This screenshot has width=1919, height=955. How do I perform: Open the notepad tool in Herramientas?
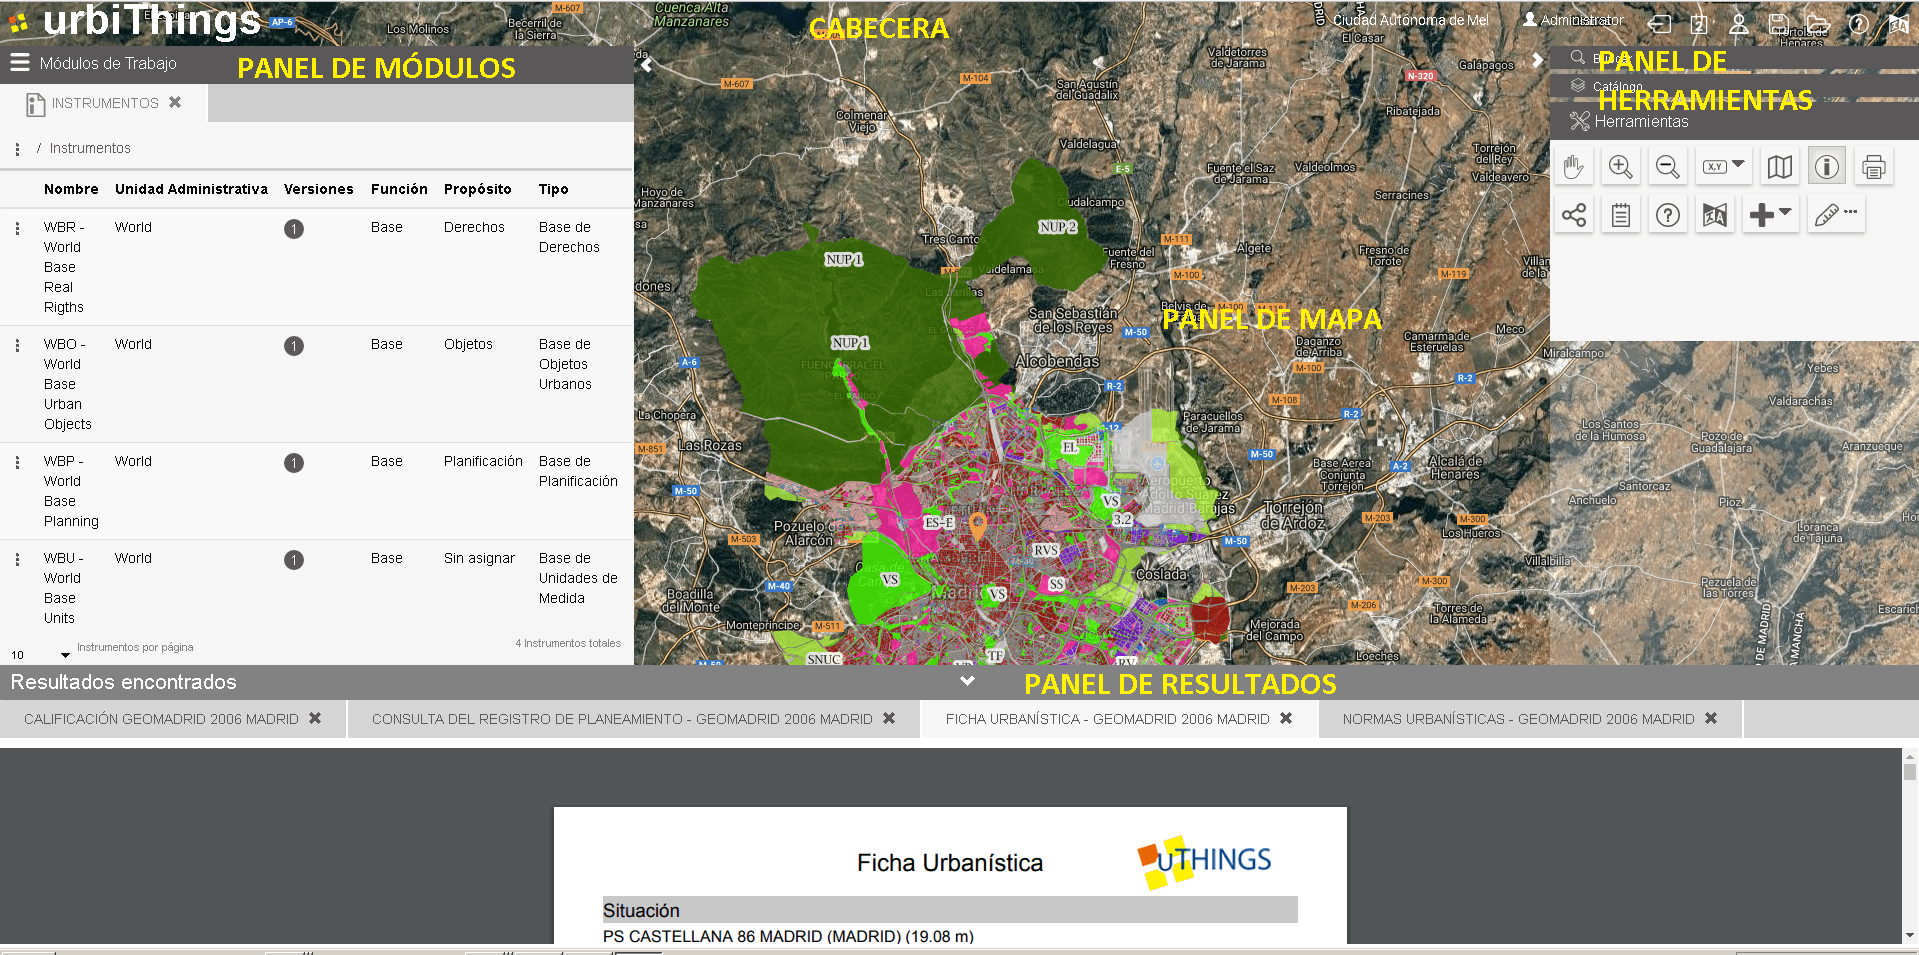coord(1621,215)
